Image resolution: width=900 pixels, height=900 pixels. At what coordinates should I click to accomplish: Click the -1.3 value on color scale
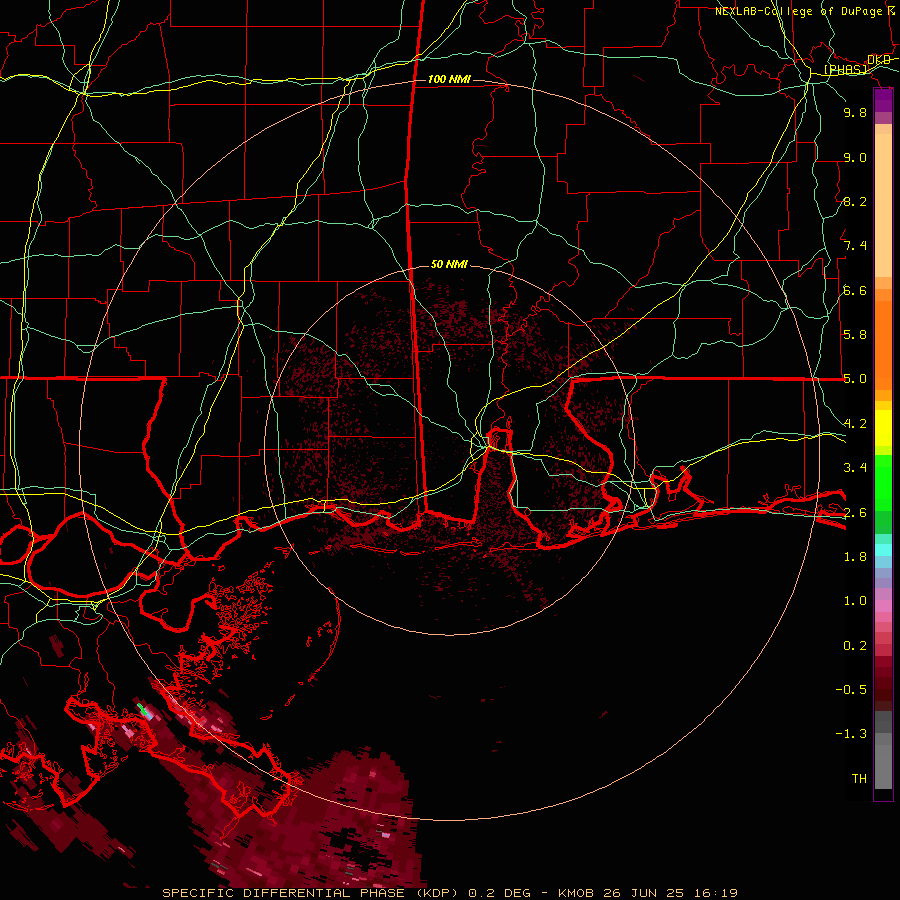point(851,734)
